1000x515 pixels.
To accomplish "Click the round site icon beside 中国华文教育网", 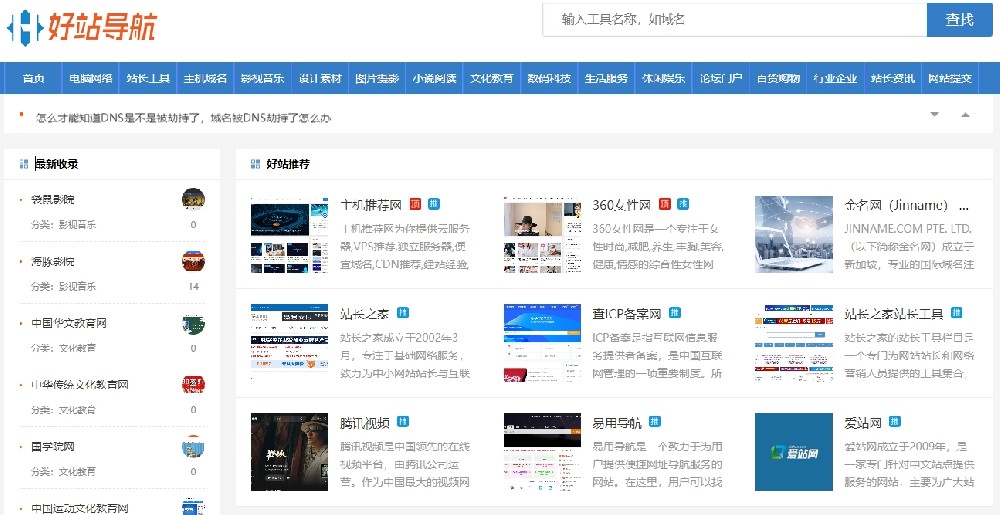I will click(x=193, y=324).
